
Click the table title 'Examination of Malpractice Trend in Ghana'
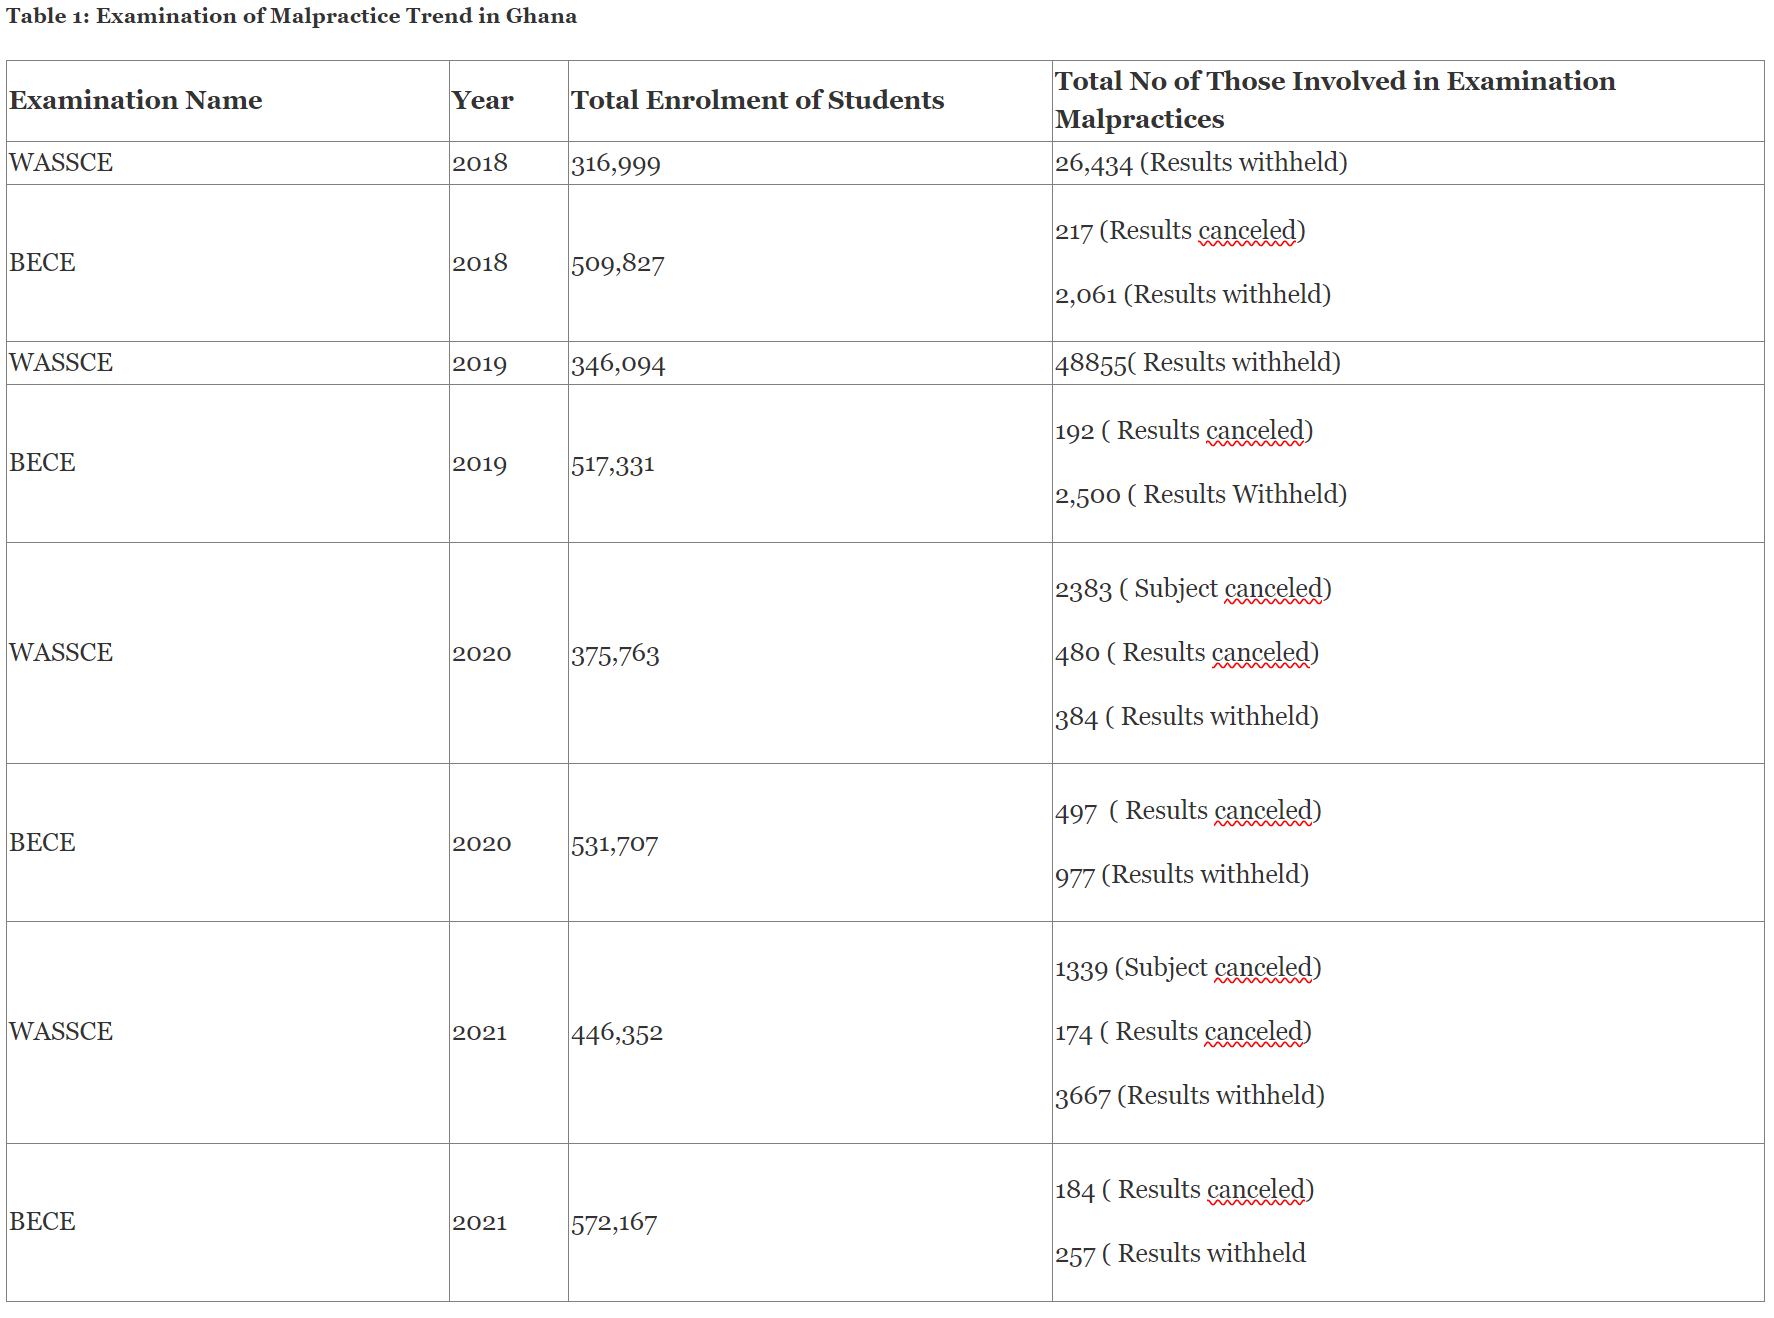(x=291, y=16)
